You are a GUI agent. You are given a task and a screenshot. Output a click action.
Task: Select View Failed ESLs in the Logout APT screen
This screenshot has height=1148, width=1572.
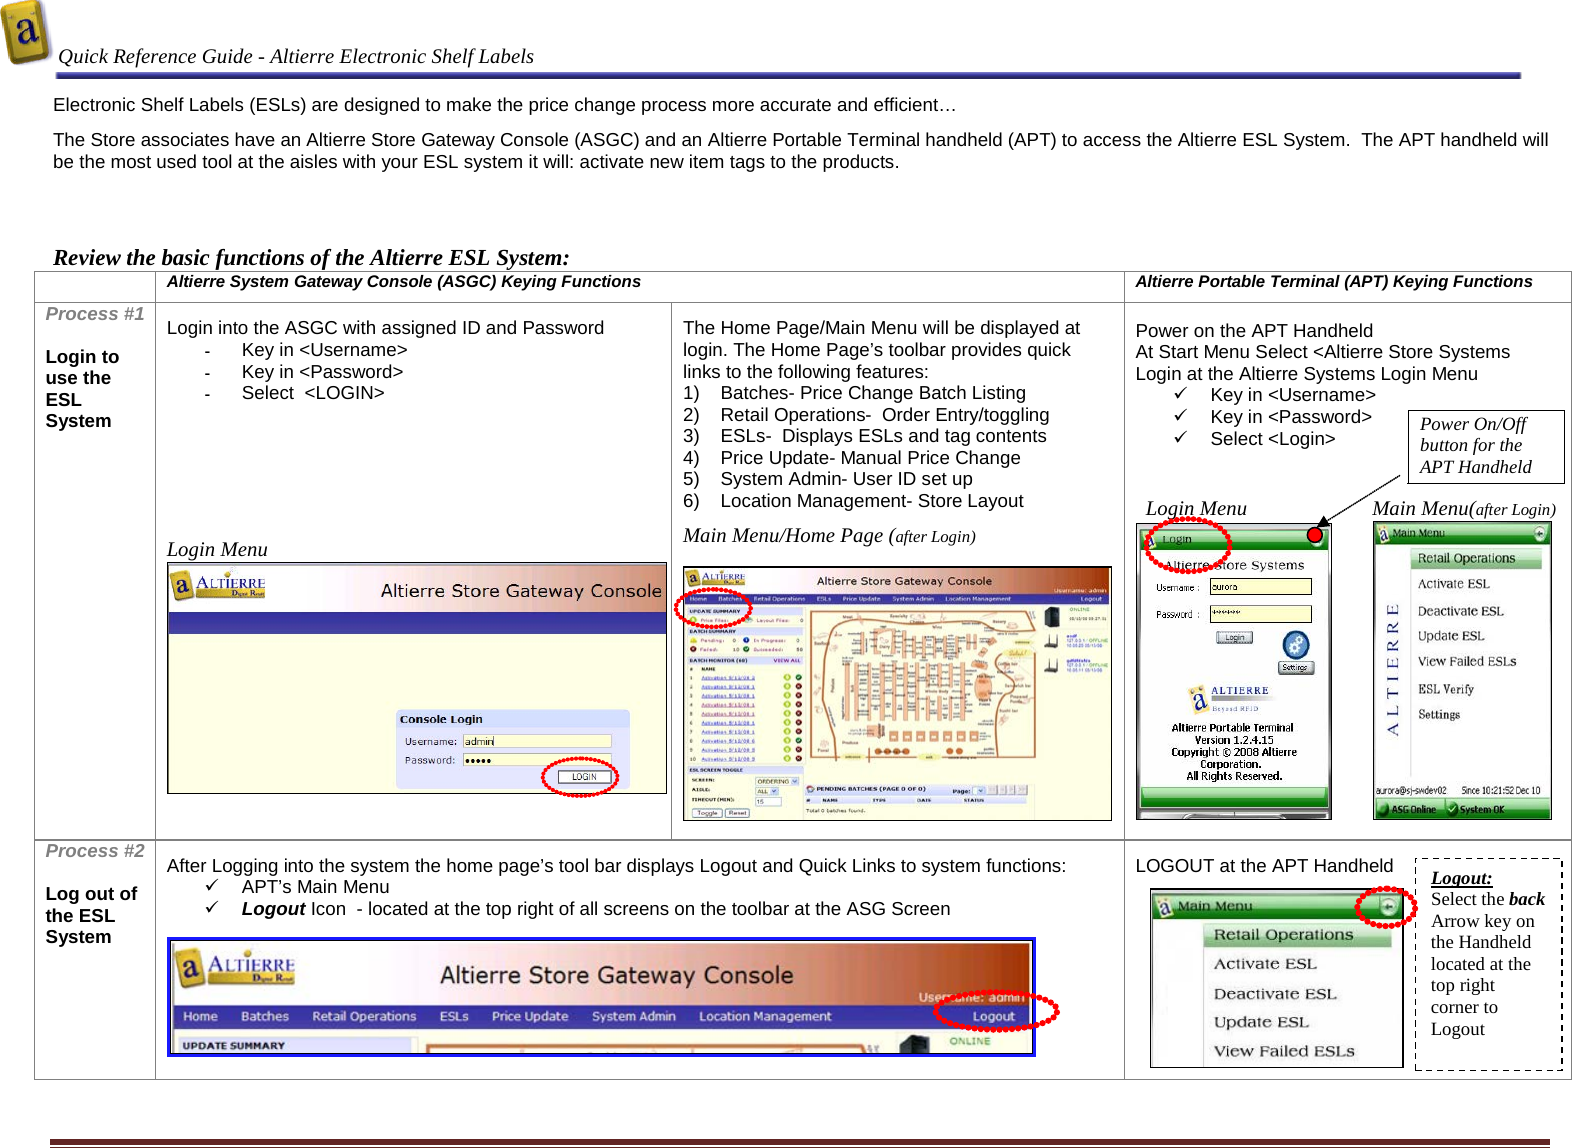pyautogui.click(x=1284, y=1051)
